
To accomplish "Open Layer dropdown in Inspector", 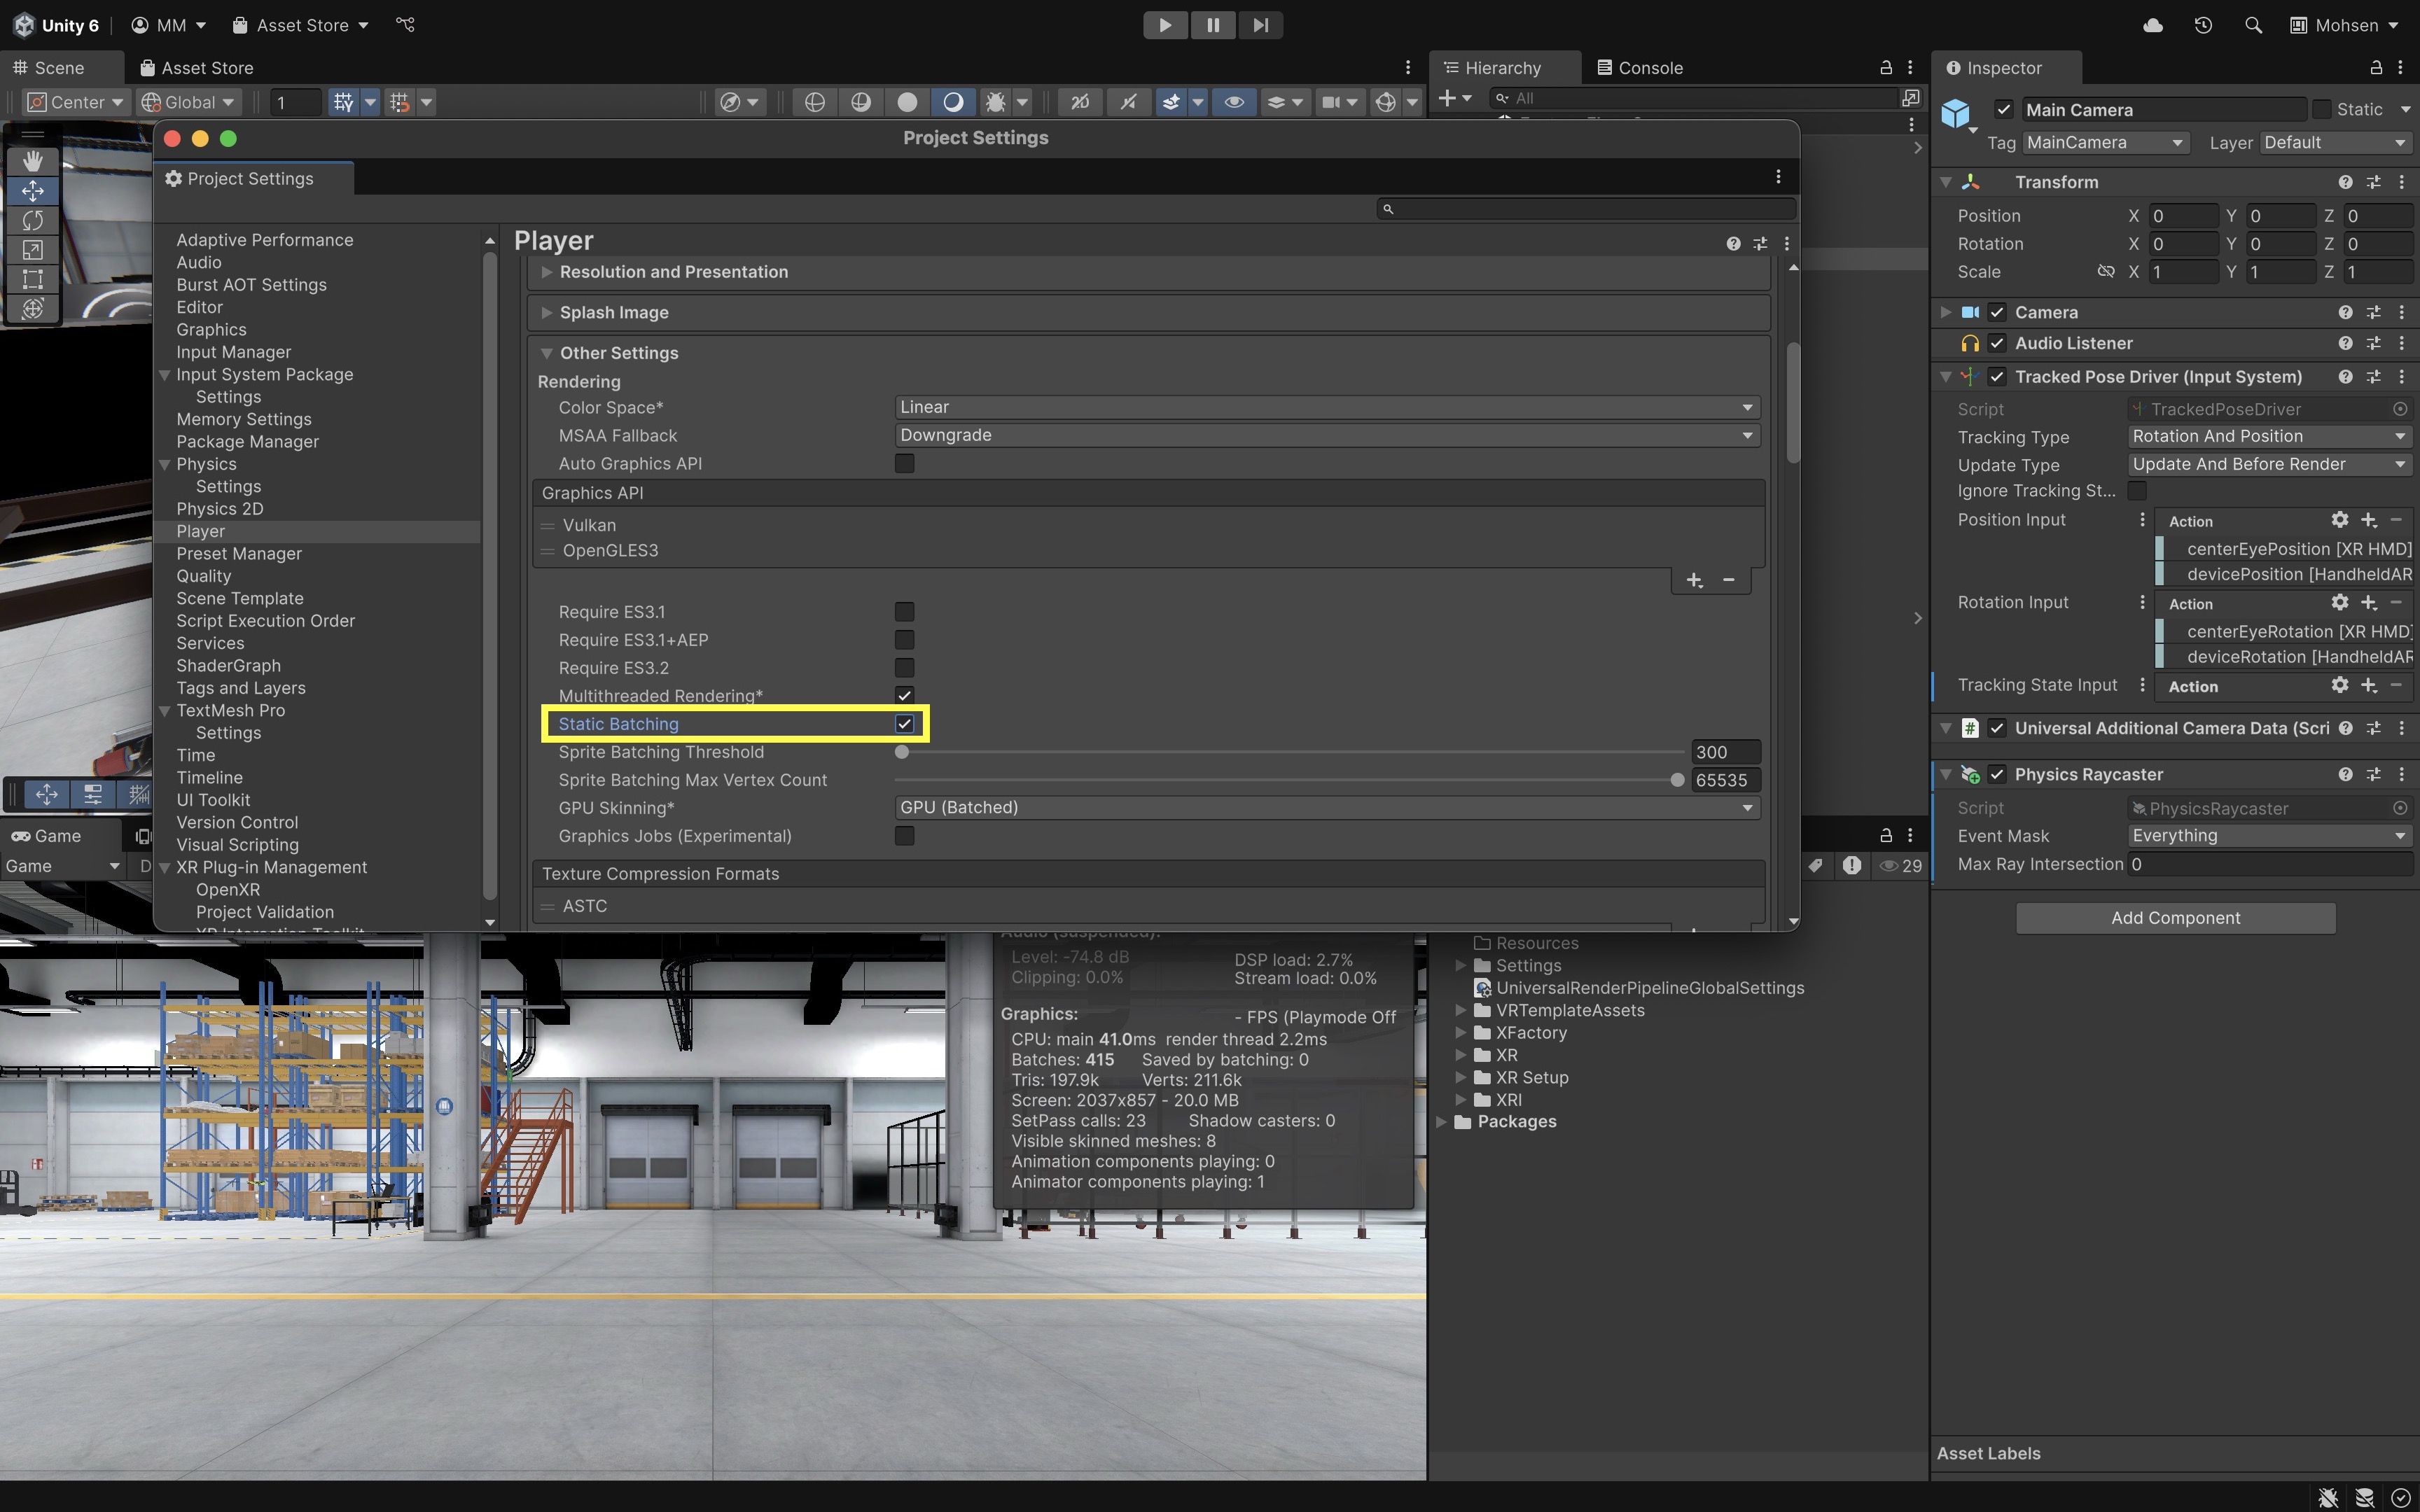I will [x=2335, y=143].
